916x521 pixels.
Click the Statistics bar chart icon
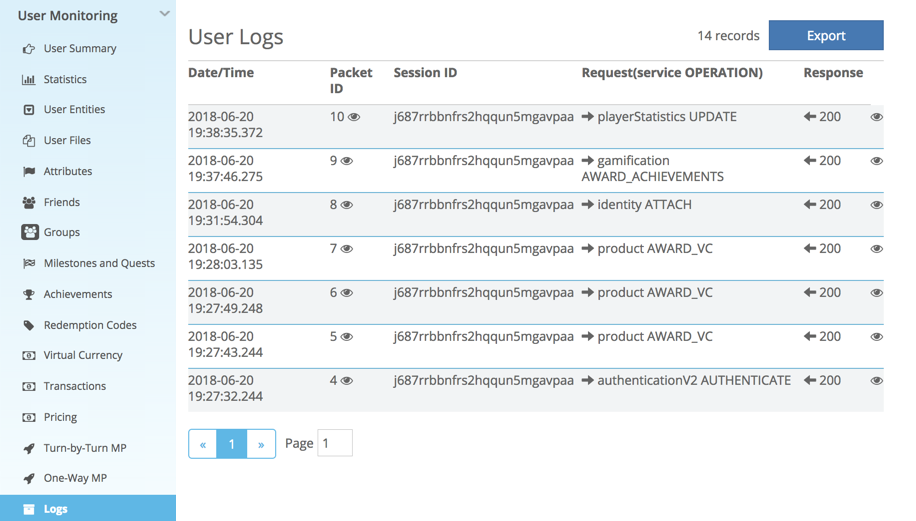tap(29, 80)
